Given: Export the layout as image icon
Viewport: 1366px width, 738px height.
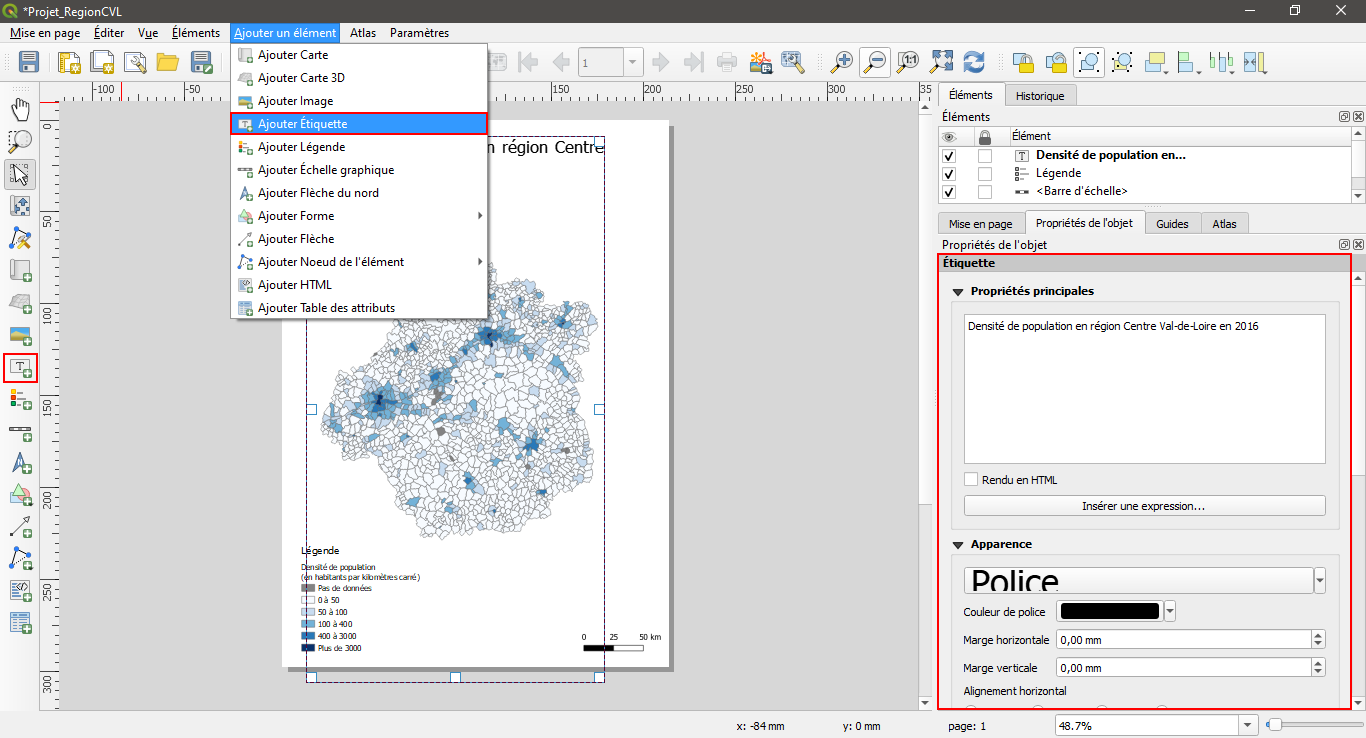Looking at the screenshot, I should tap(761, 62).
